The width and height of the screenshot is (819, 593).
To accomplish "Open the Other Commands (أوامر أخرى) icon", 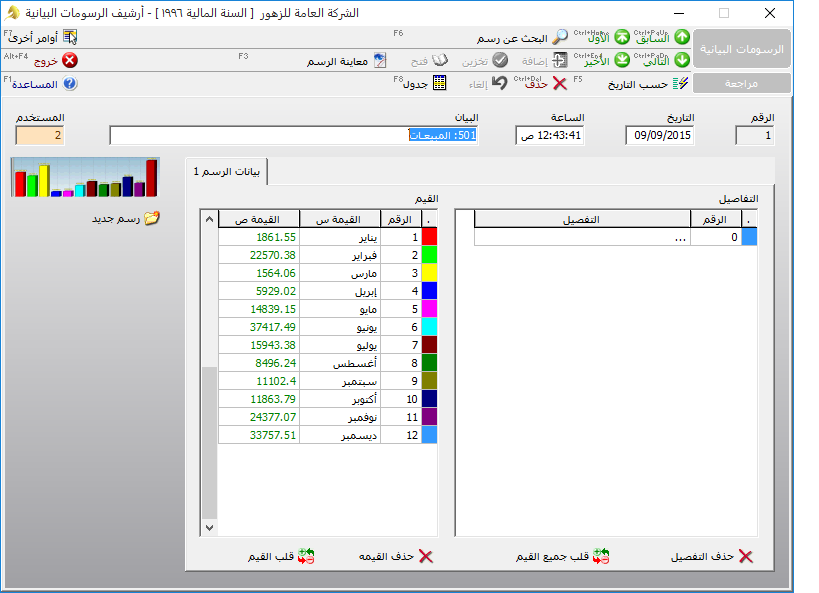I will pos(70,37).
